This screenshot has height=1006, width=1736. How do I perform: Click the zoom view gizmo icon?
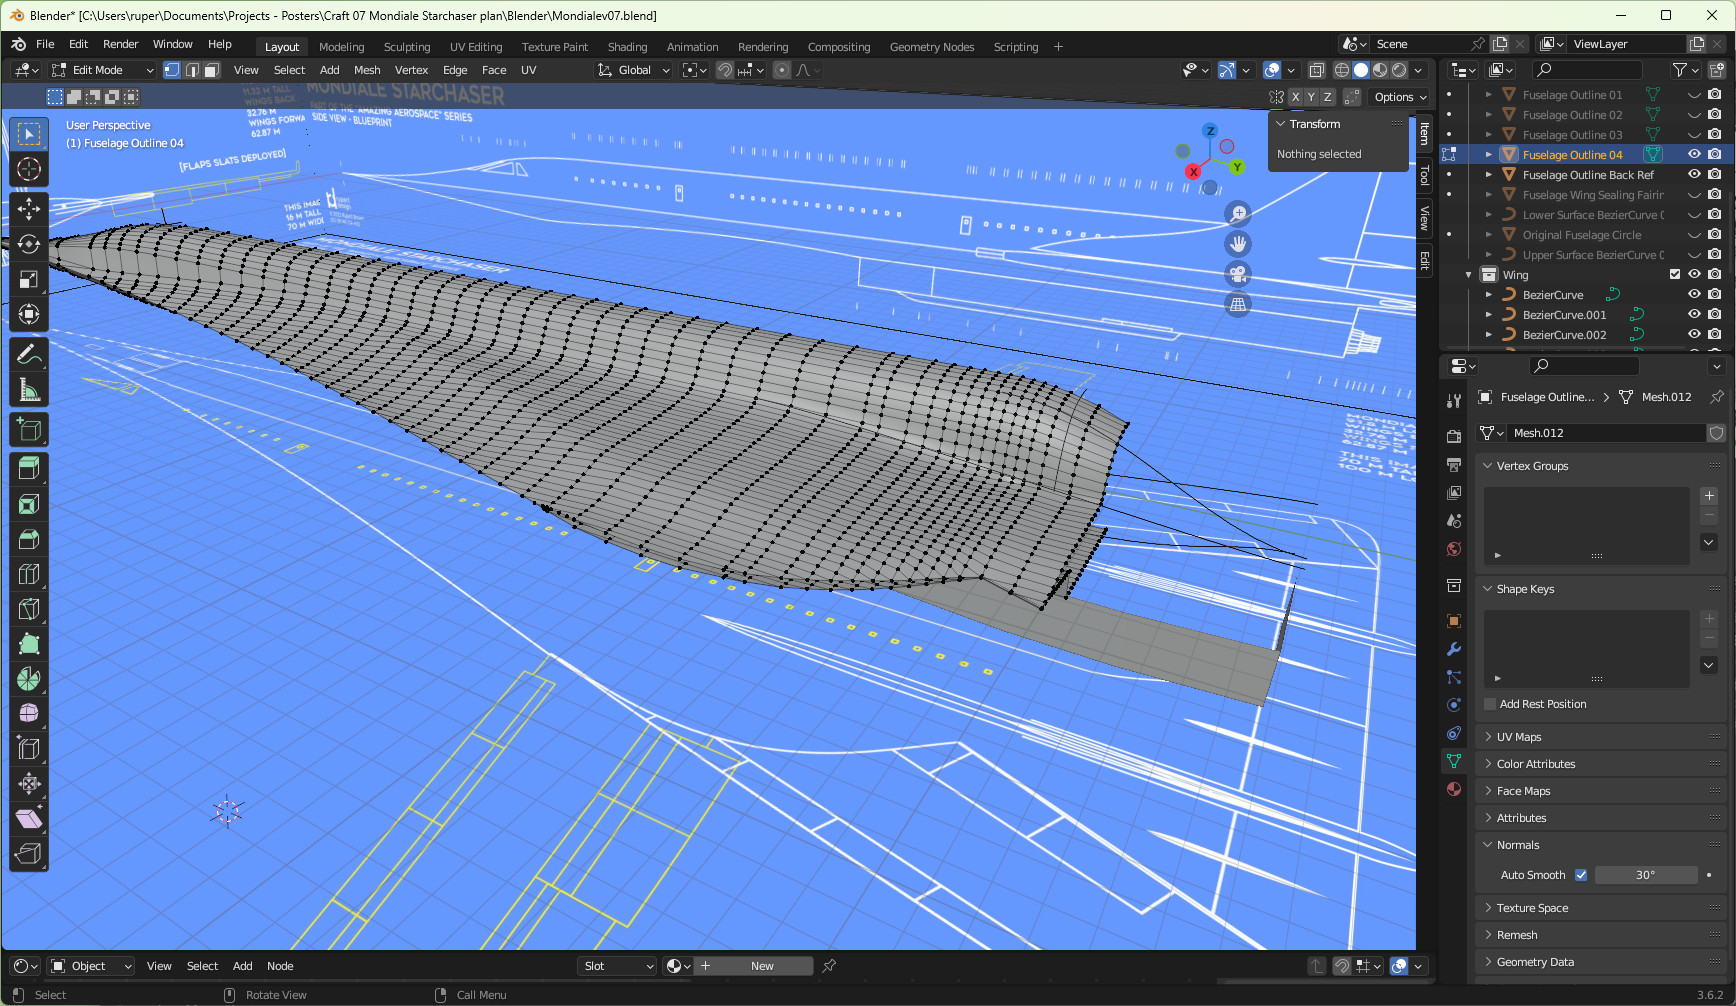click(1238, 213)
